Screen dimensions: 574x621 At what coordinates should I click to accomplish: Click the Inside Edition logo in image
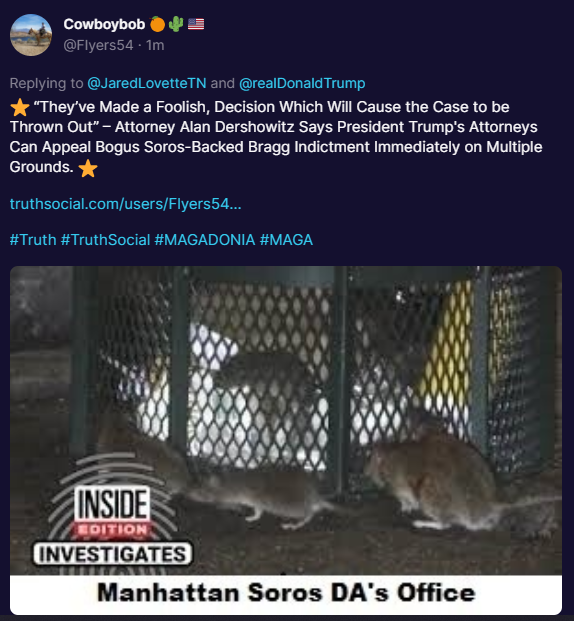[x=113, y=512]
